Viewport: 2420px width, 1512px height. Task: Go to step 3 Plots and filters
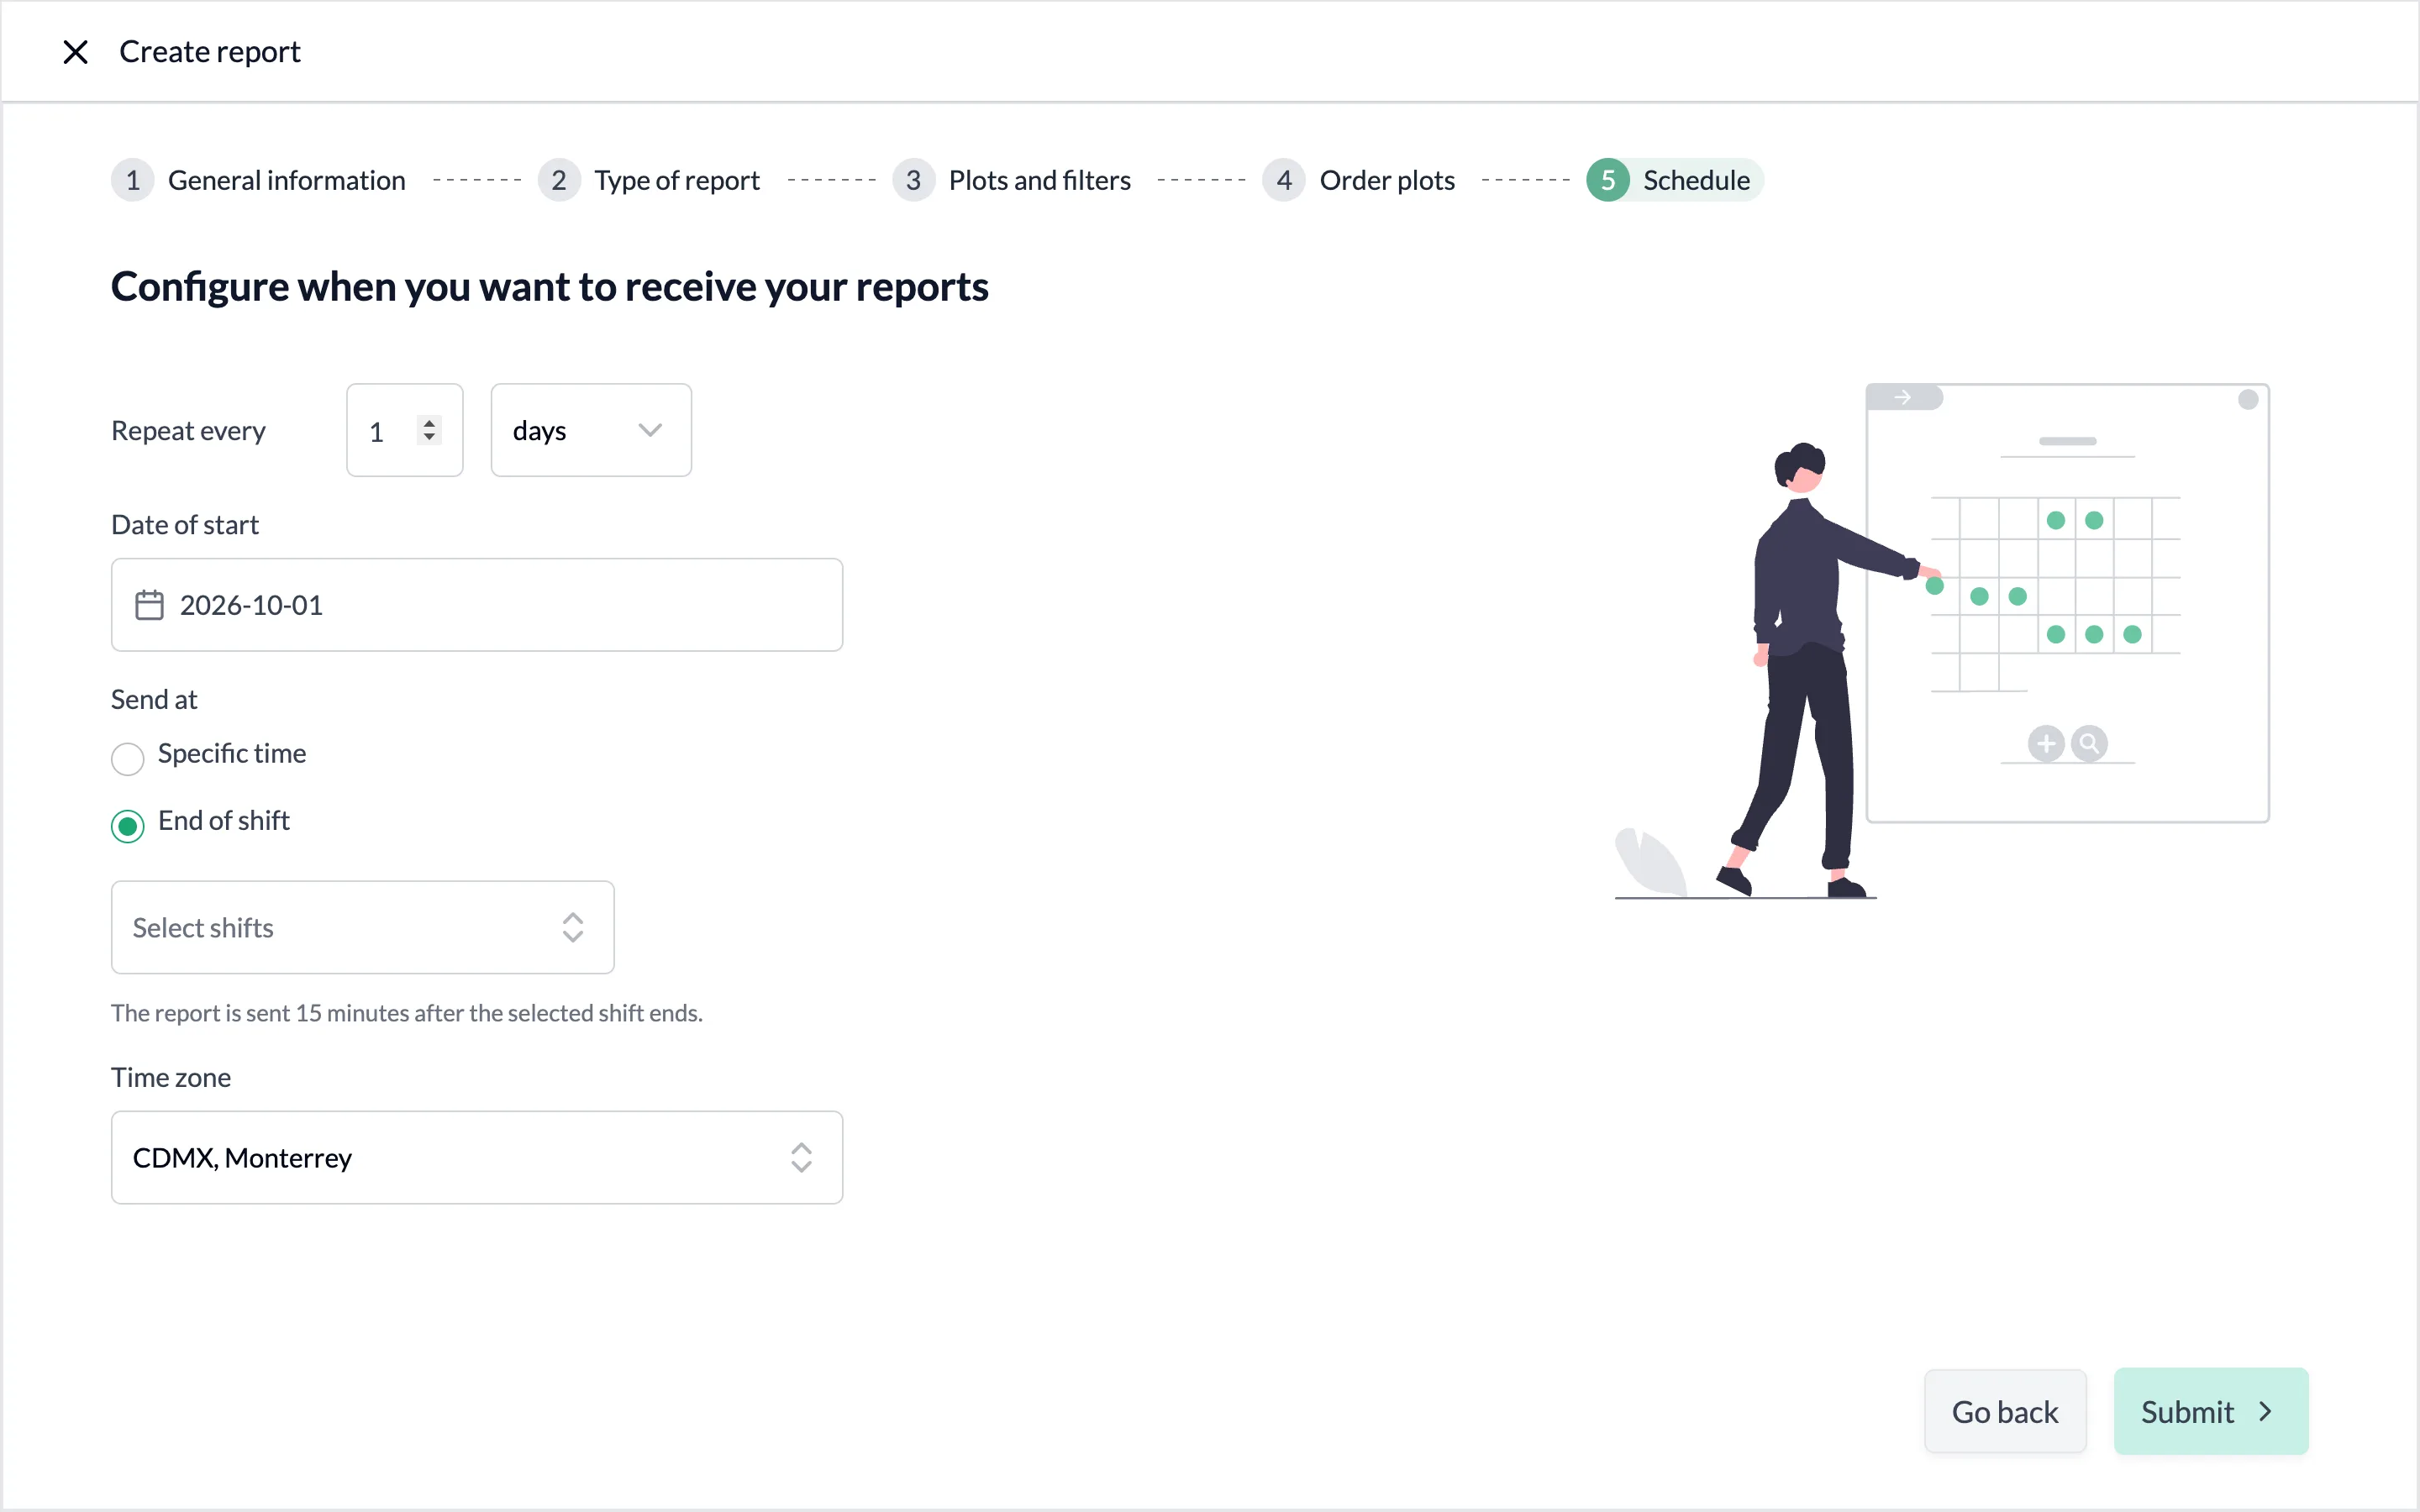point(1011,180)
